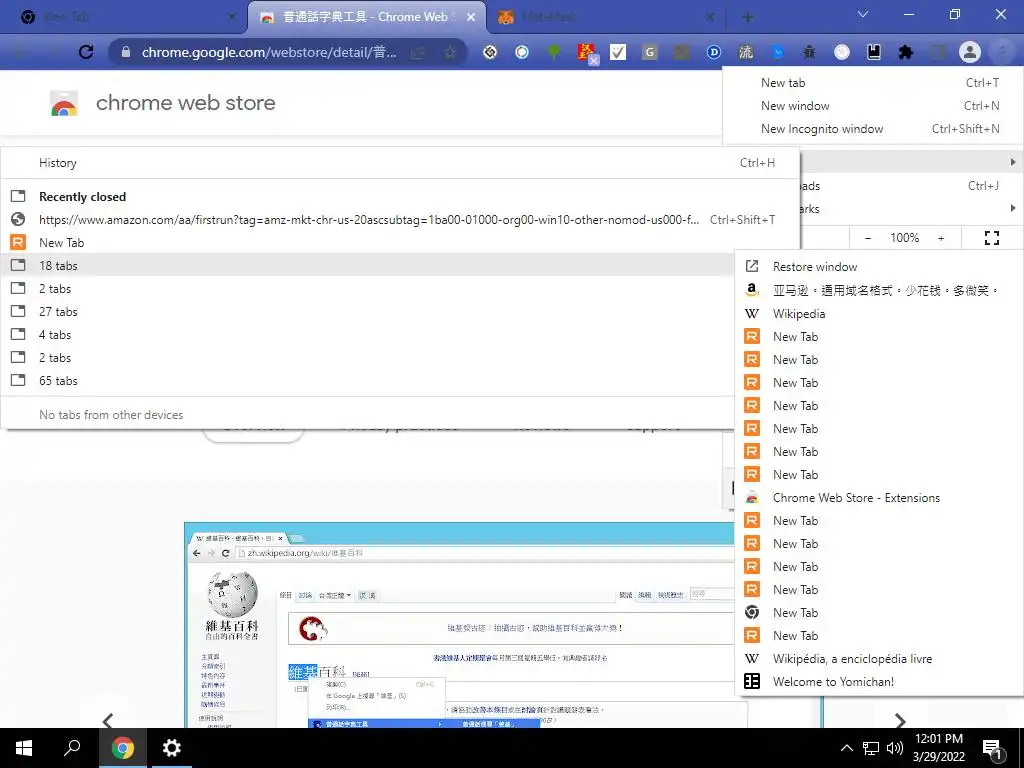The image size is (1024, 768).
Task: Open full History page entry
Action: (x=400, y=163)
